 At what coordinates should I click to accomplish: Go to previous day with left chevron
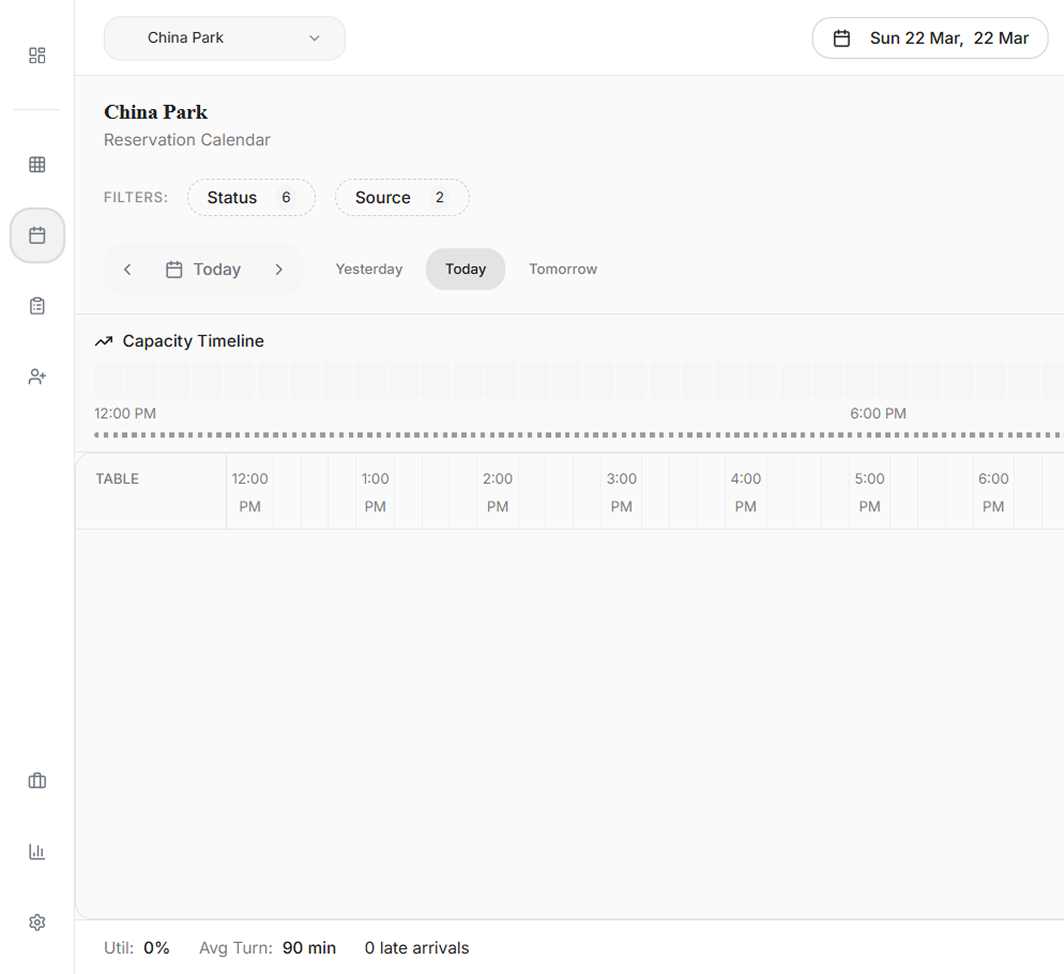coord(128,270)
